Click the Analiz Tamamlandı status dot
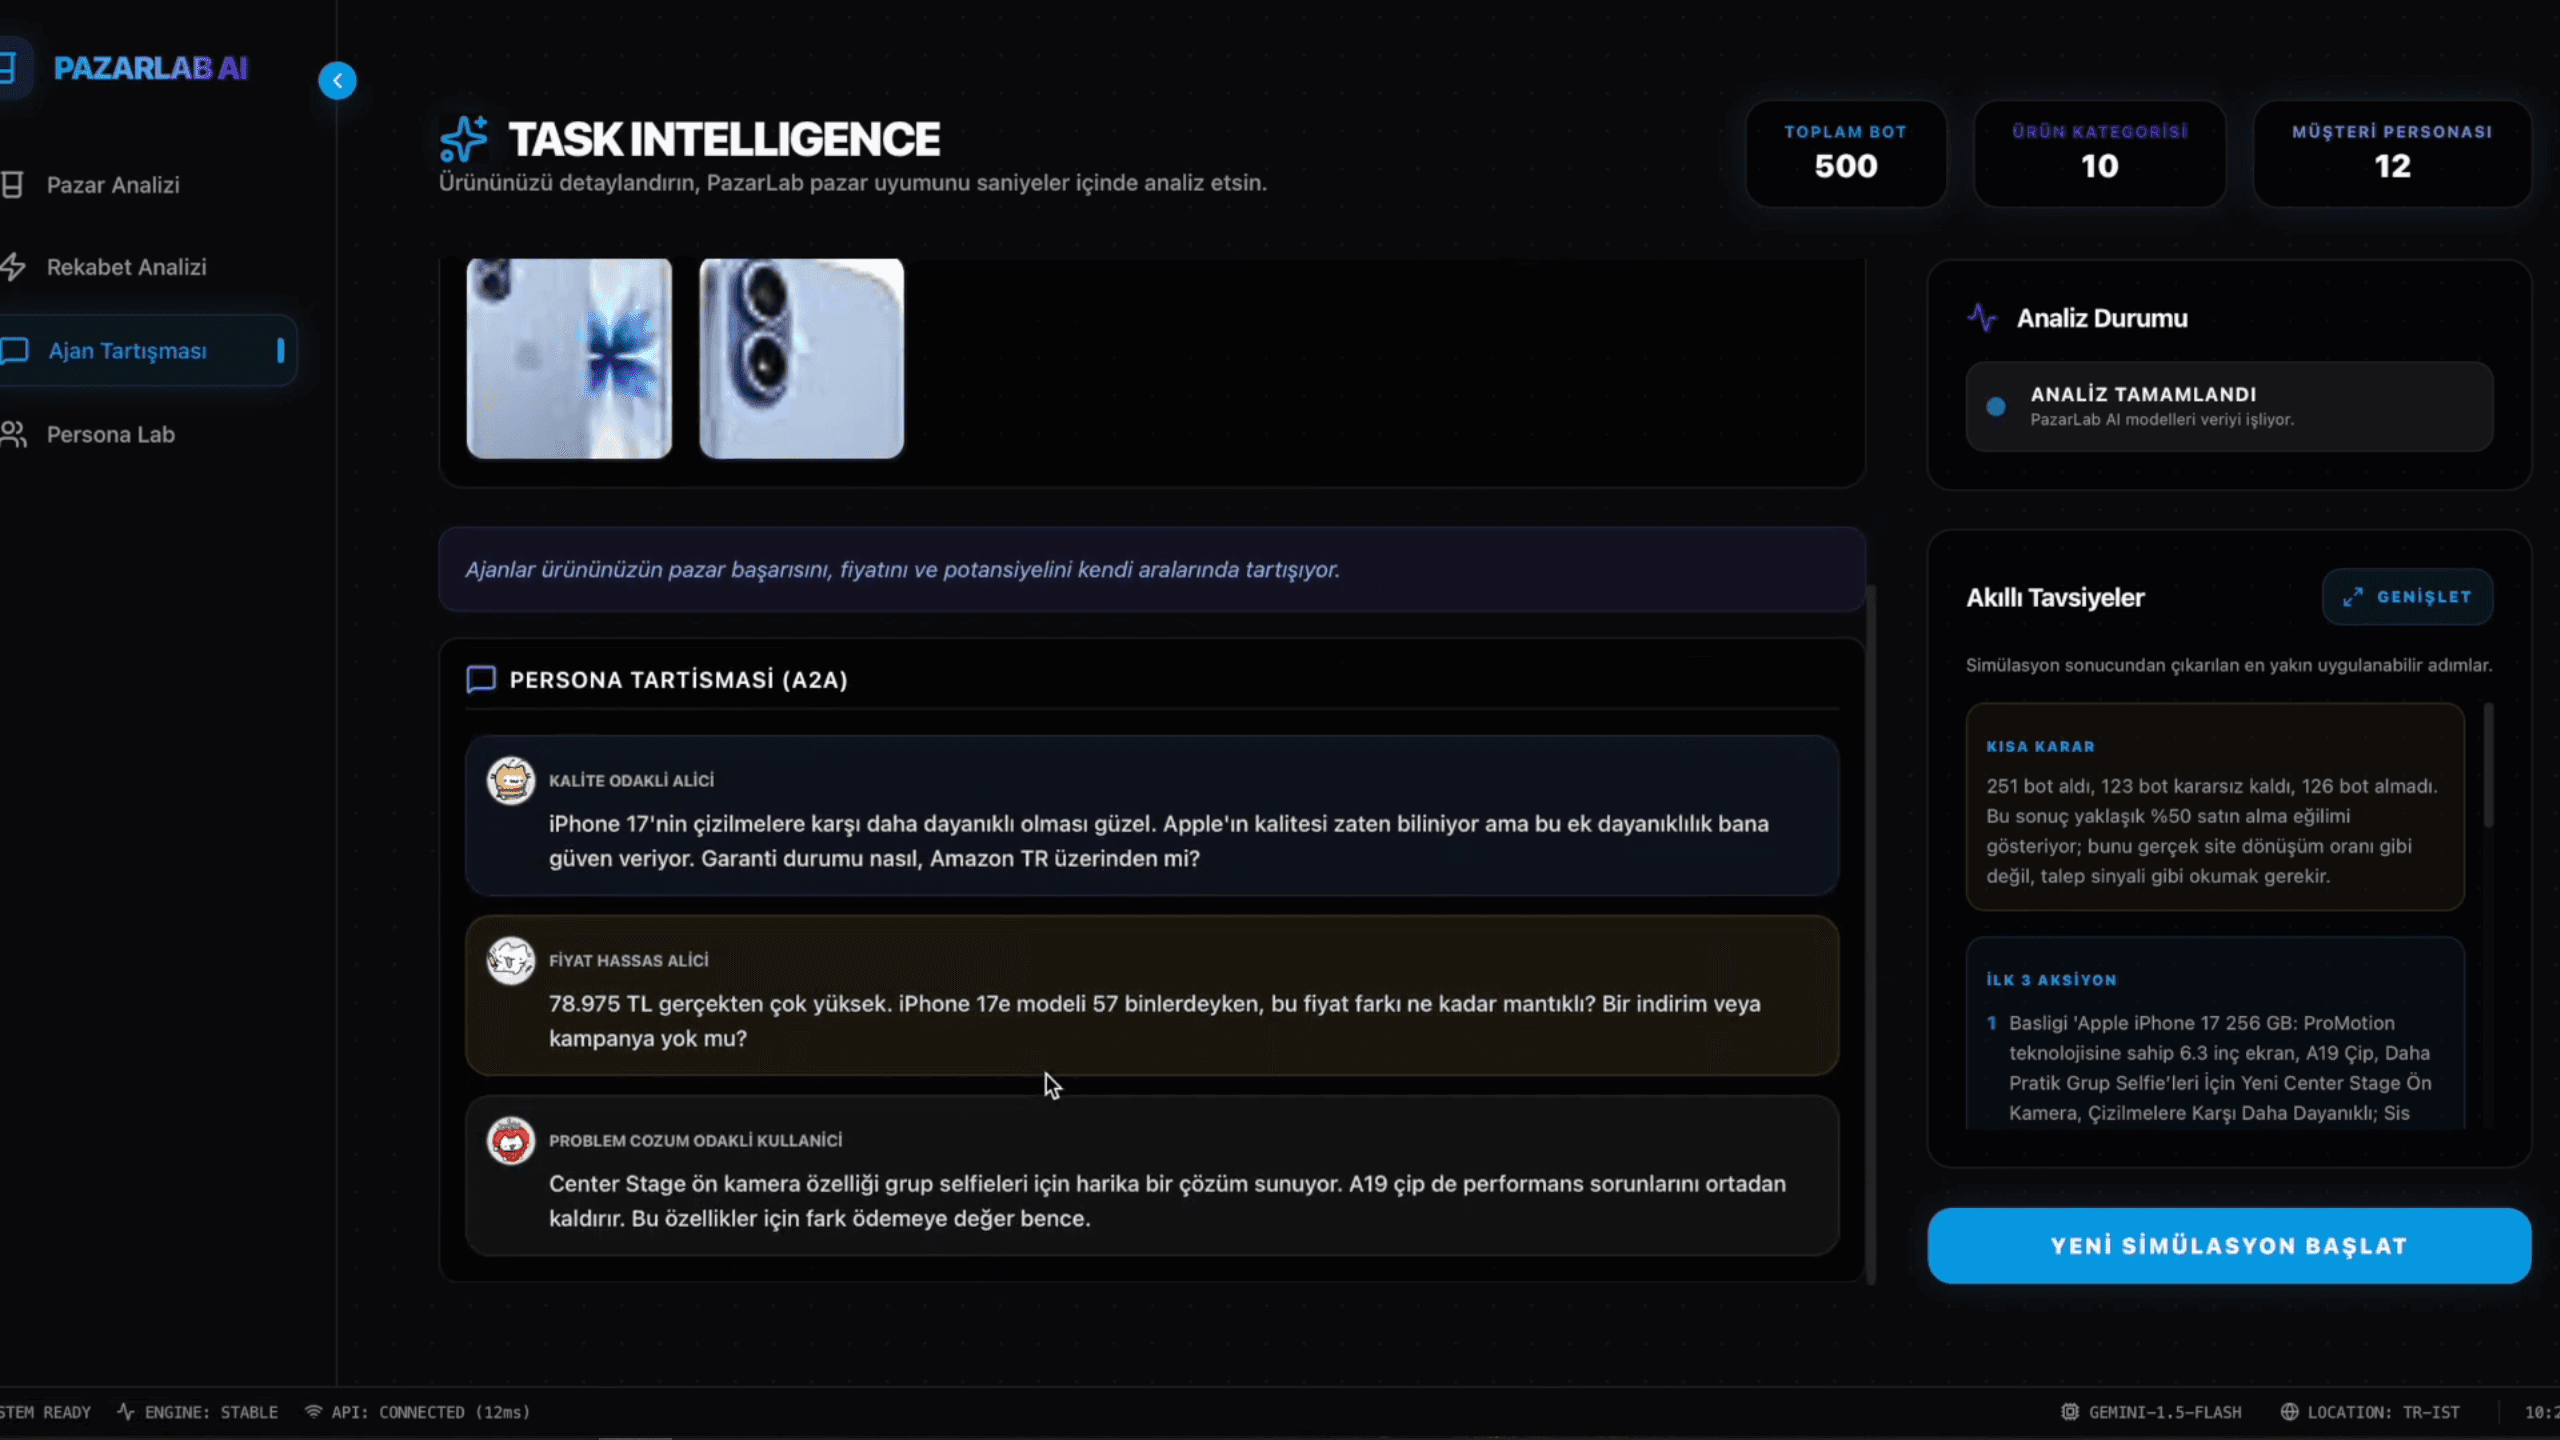 click(x=1996, y=407)
